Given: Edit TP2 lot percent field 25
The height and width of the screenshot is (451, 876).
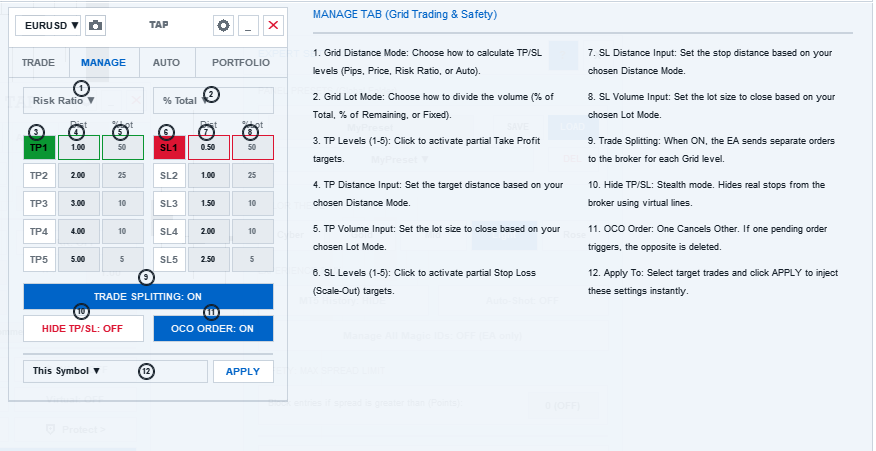Looking at the screenshot, I should coord(123,175).
